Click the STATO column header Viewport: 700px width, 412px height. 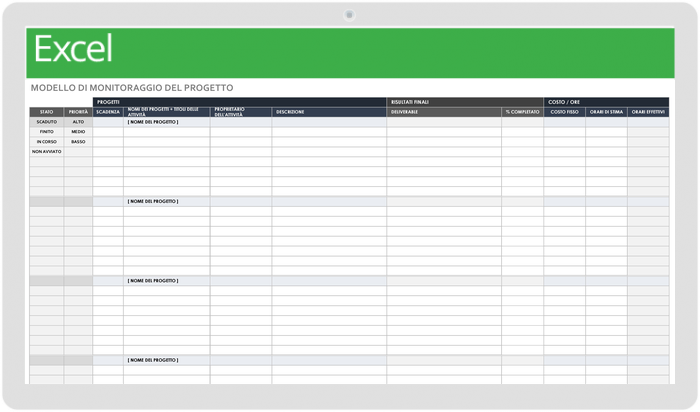click(46, 112)
